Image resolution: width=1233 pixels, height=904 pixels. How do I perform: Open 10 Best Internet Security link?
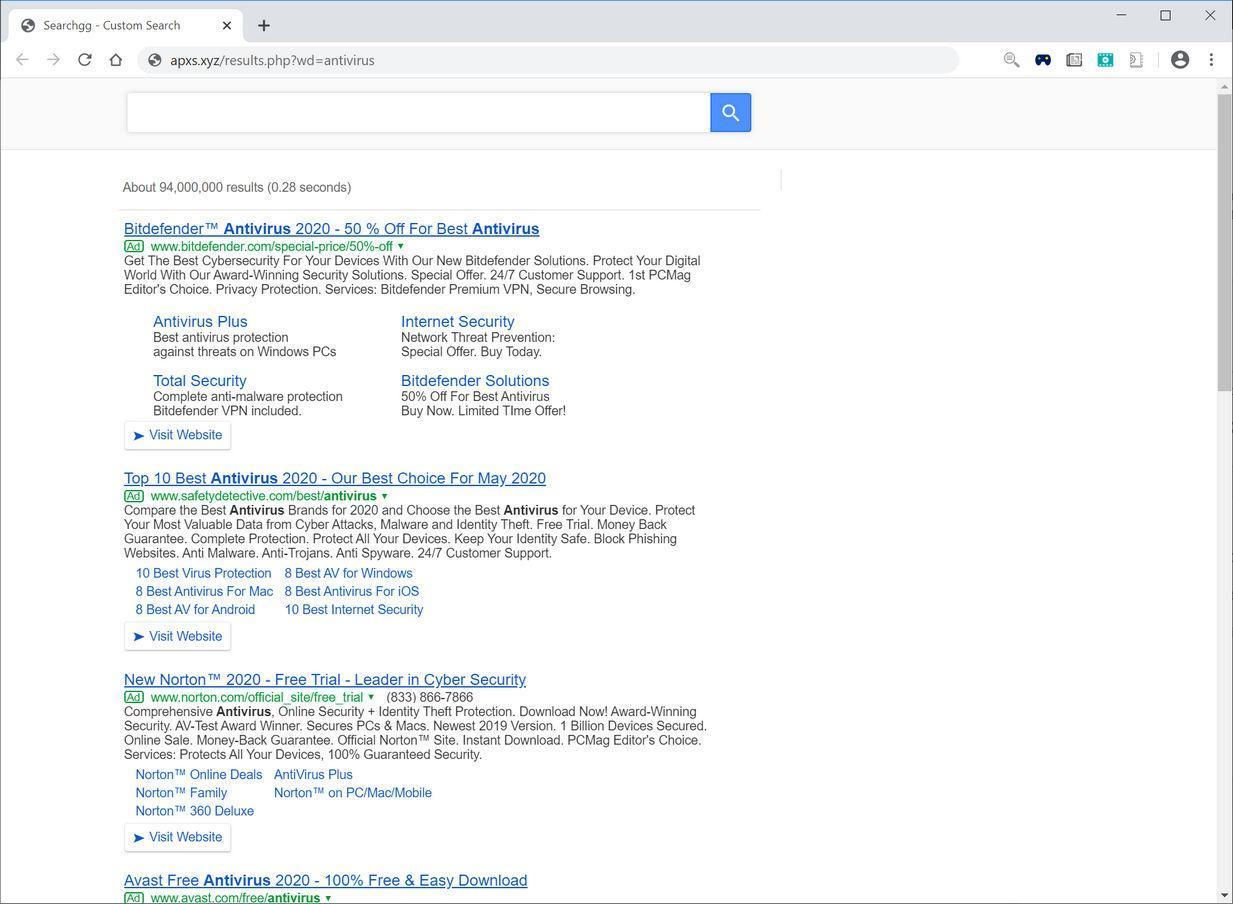point(354,609)
